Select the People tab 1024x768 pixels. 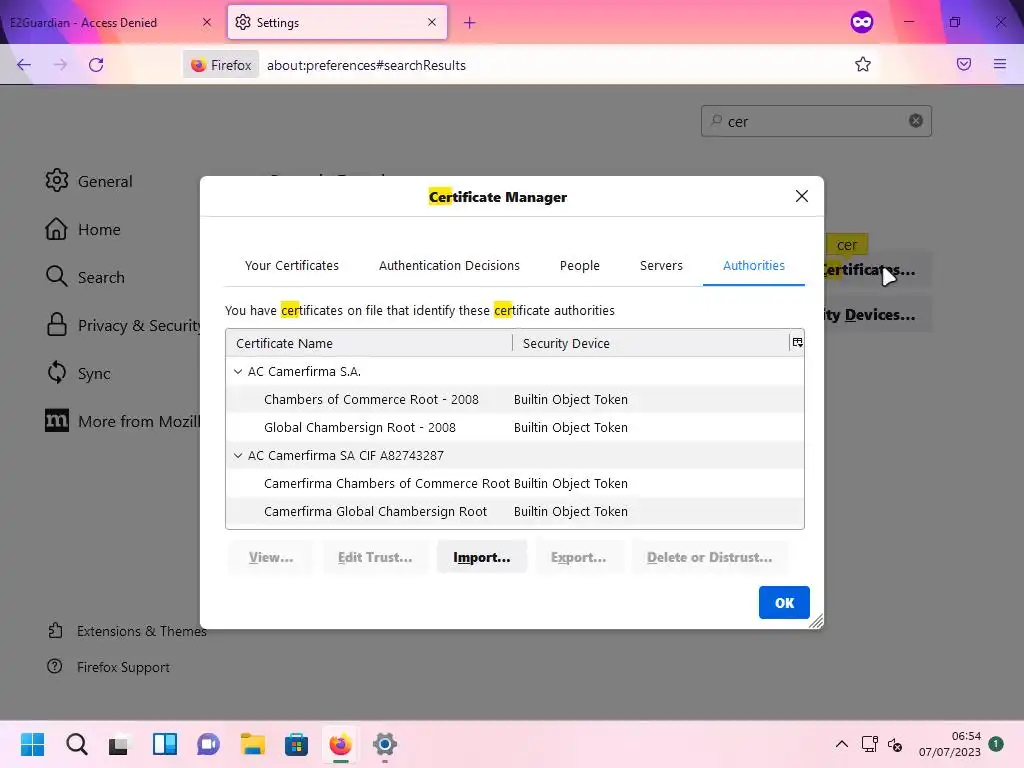[x=579, y=266]
